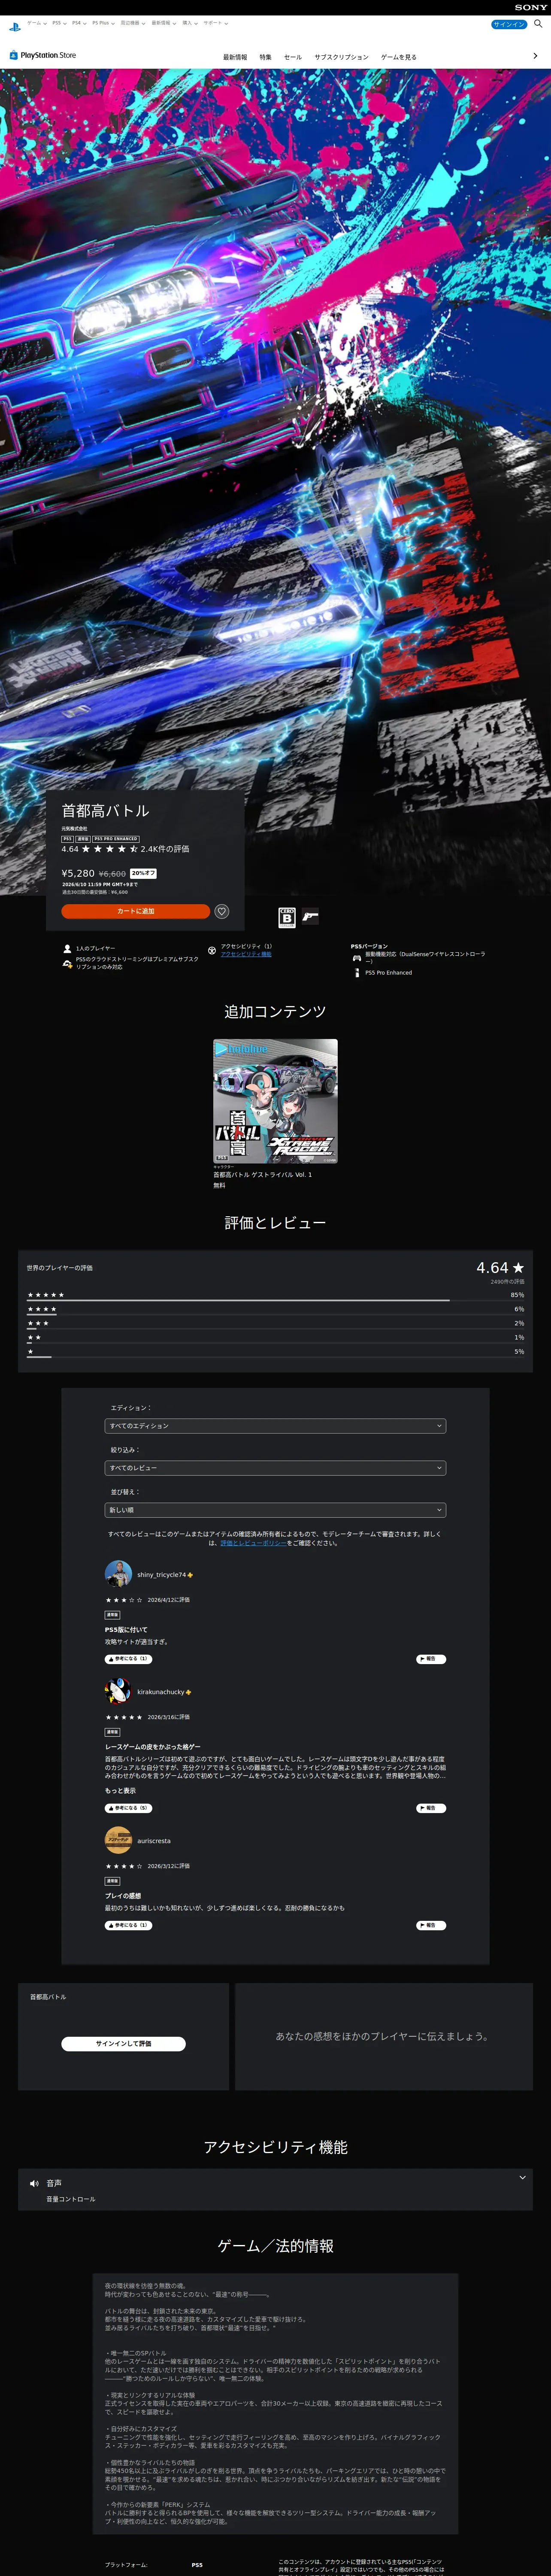Open the サブスクリプション store tab

[341, 57]
